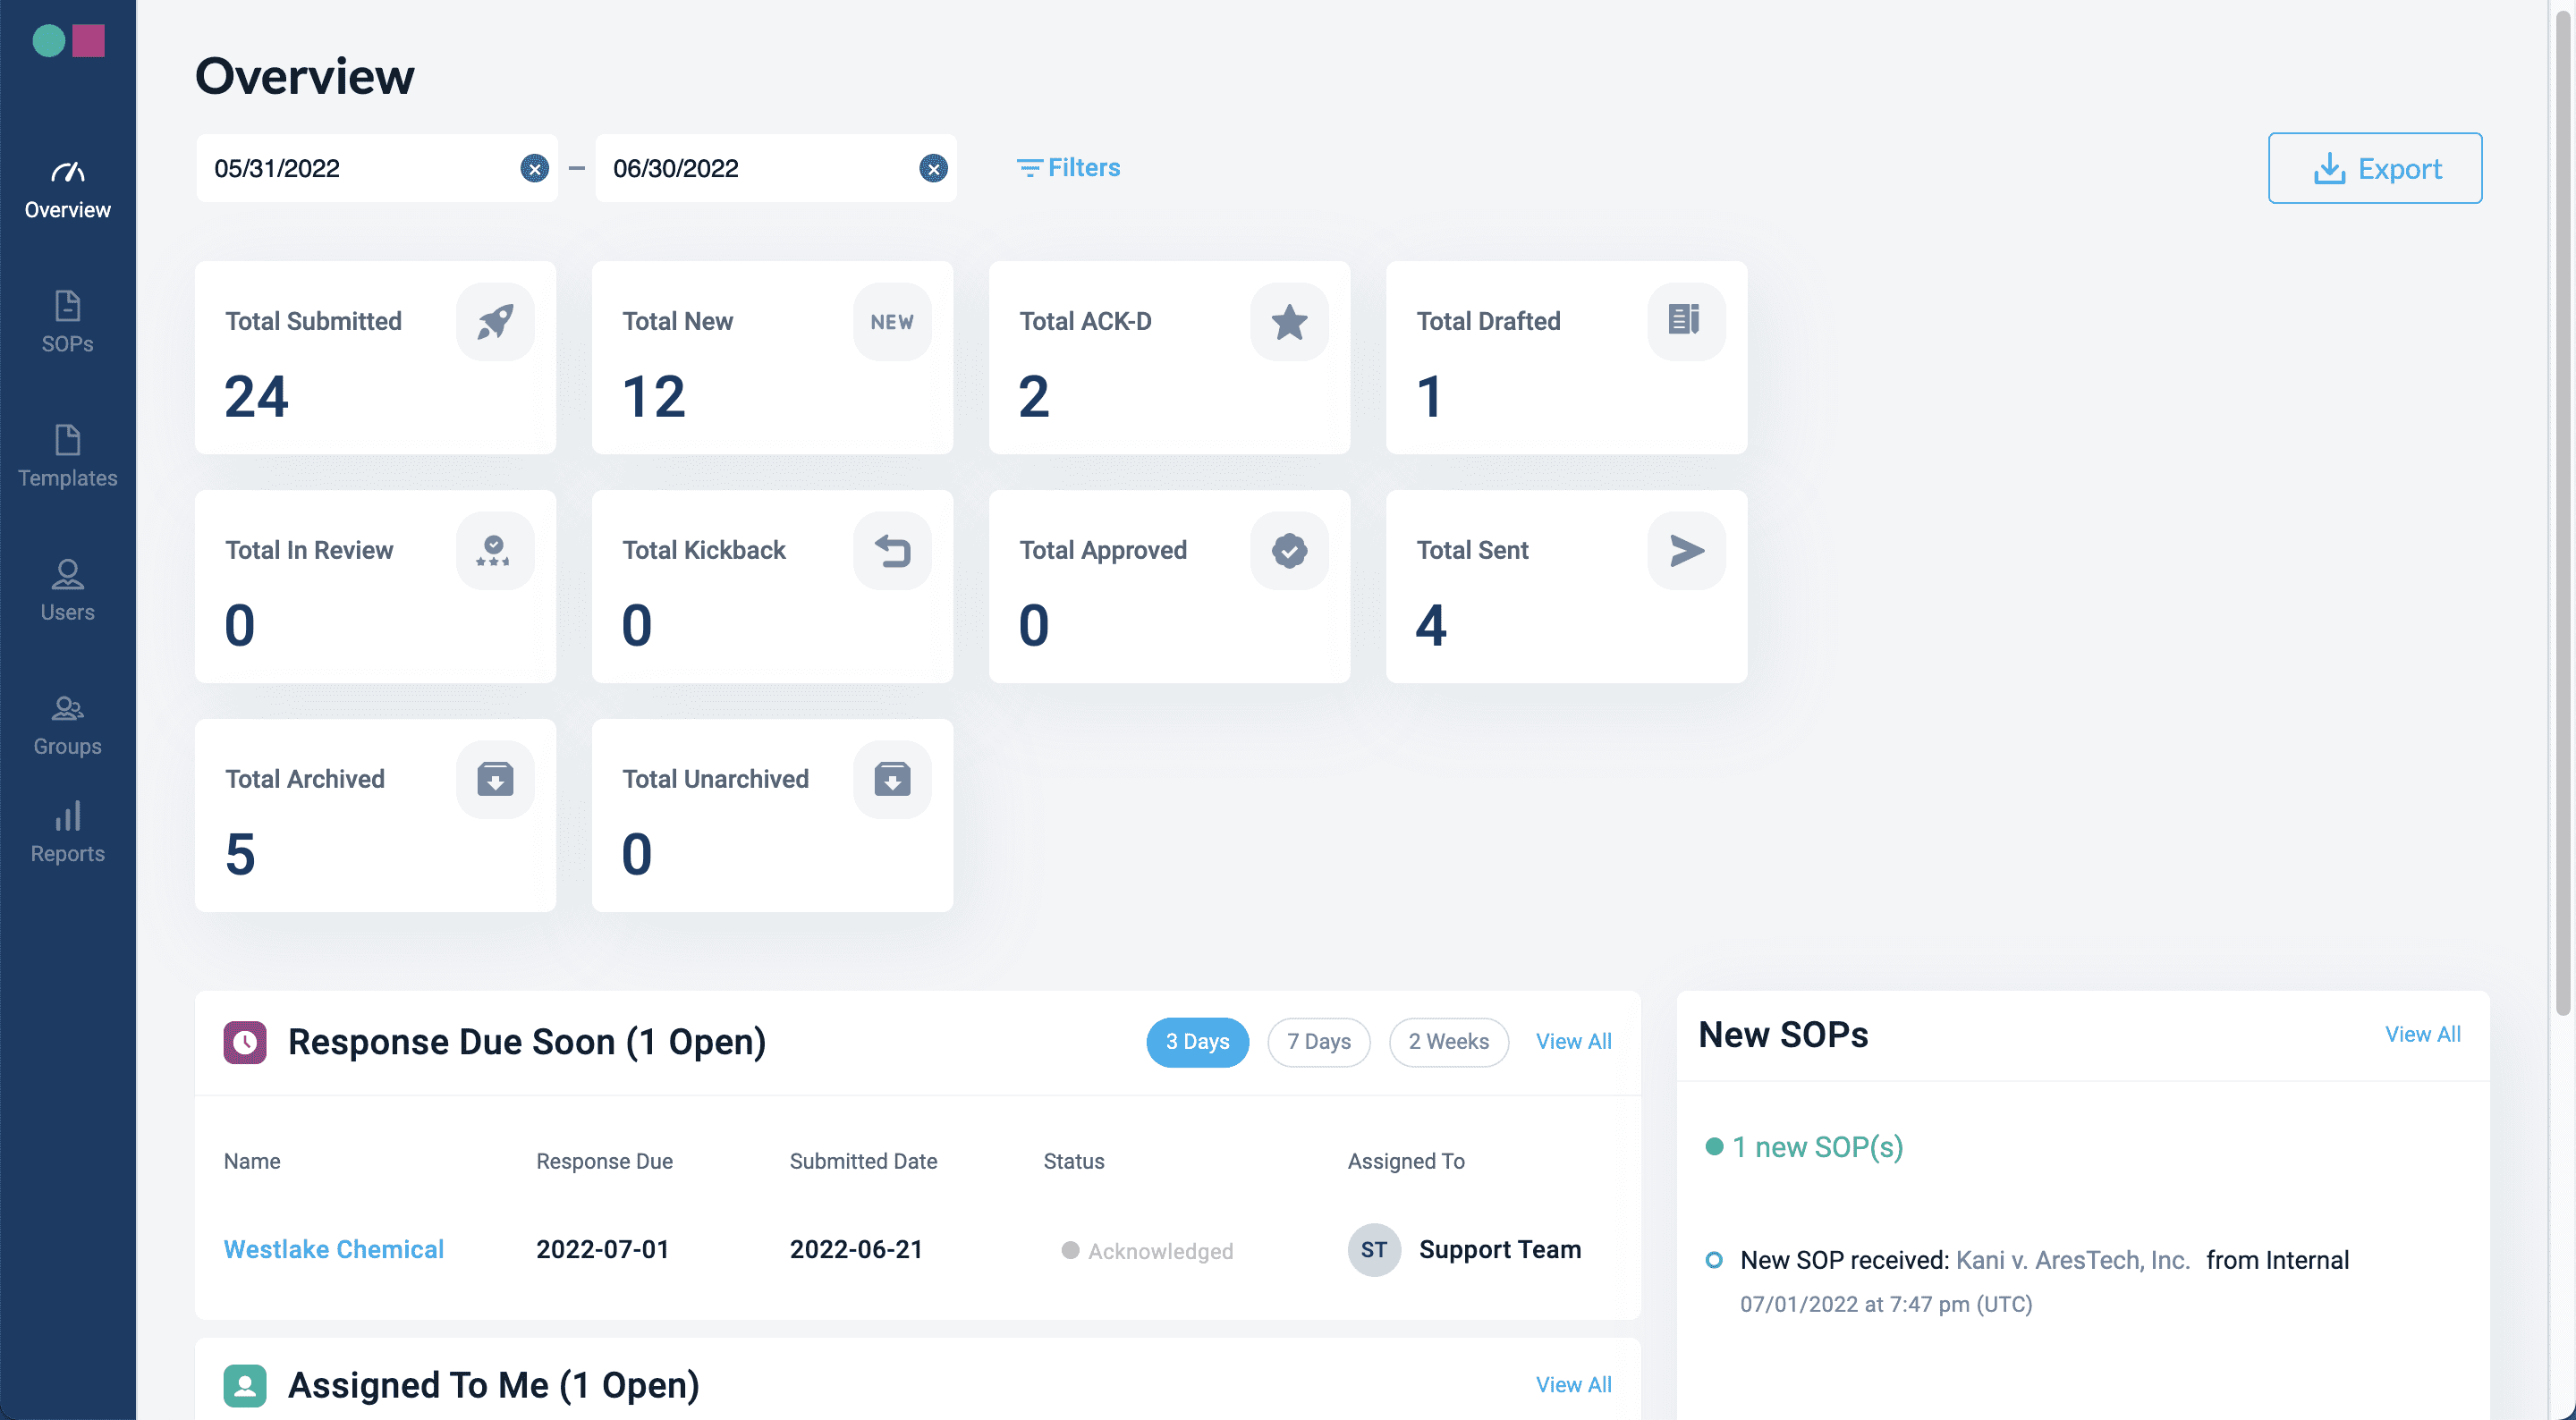Click the paper plane icon on Total Sent
2576x1420 pixels.
click(1686, 550)
